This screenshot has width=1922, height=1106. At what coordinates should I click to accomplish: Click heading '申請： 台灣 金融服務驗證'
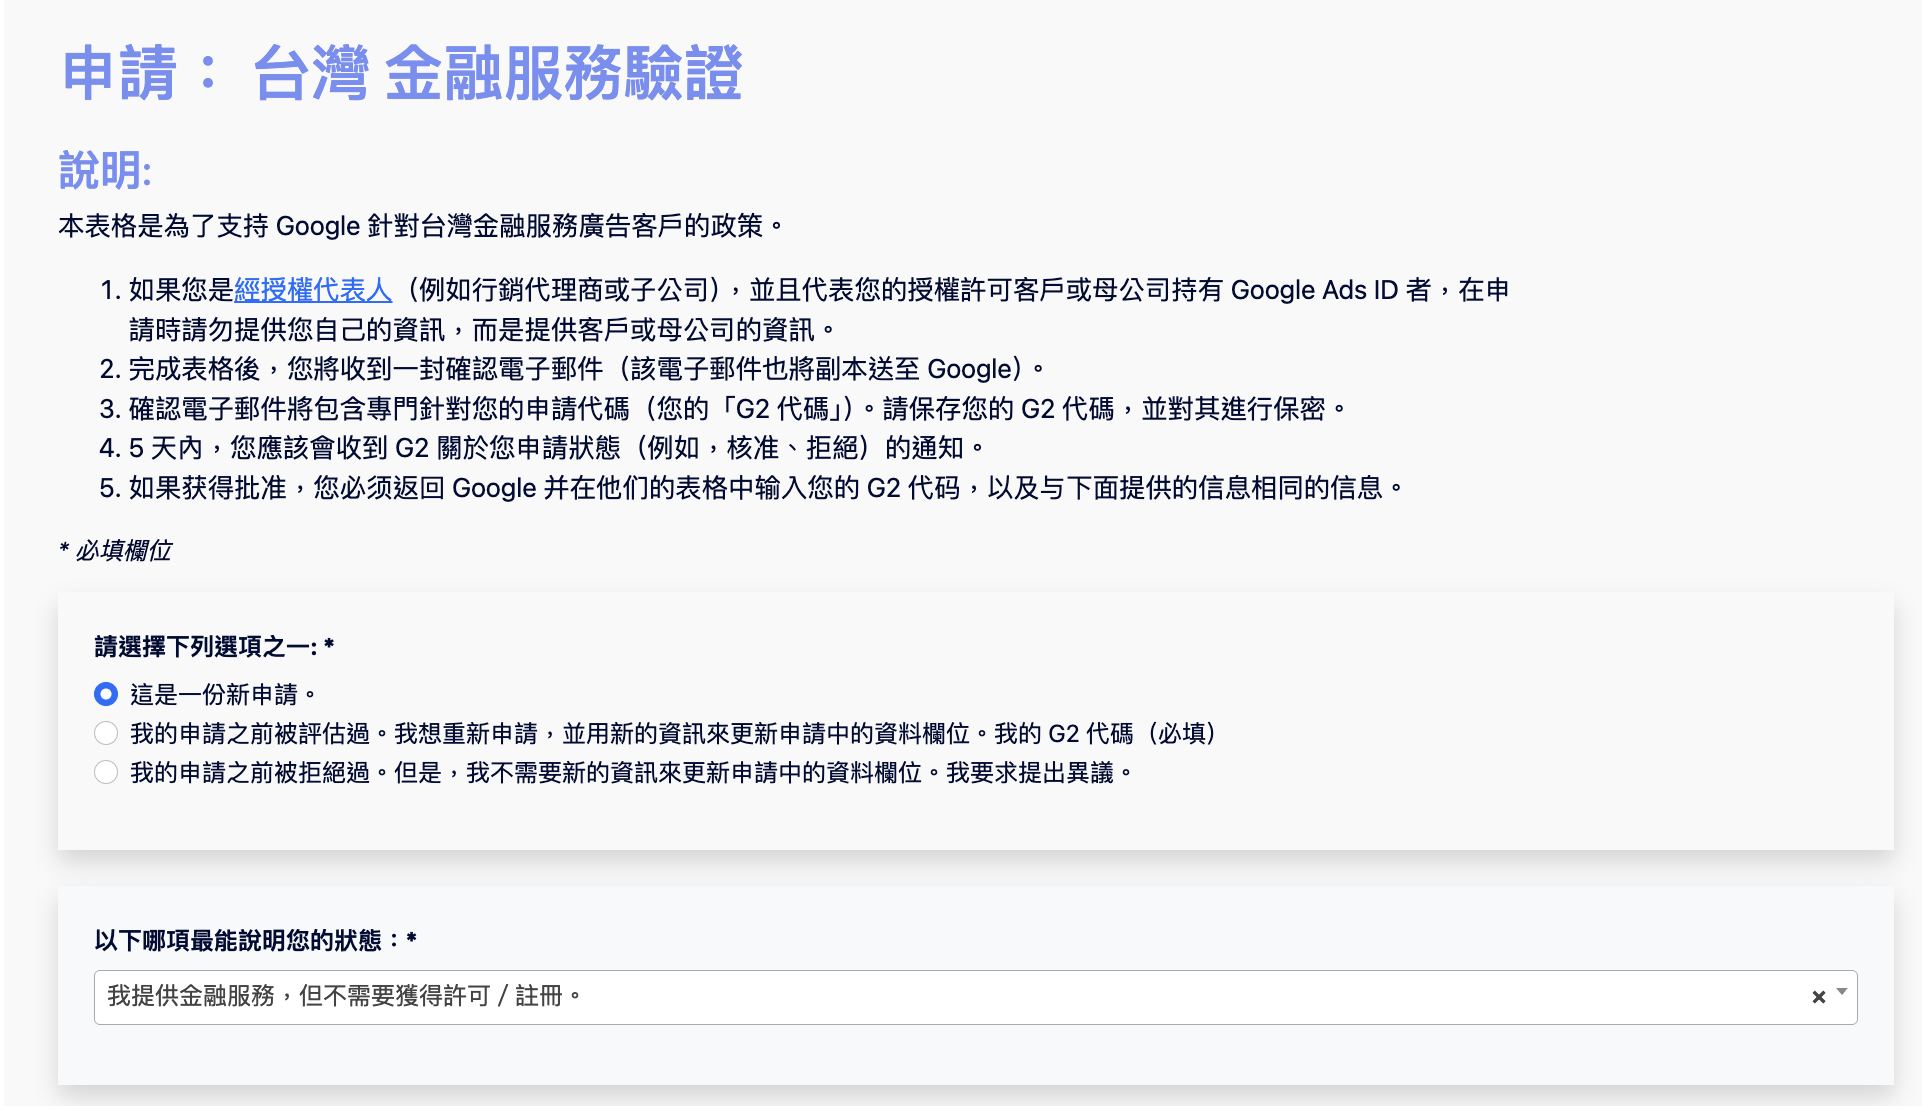point(402,73)
